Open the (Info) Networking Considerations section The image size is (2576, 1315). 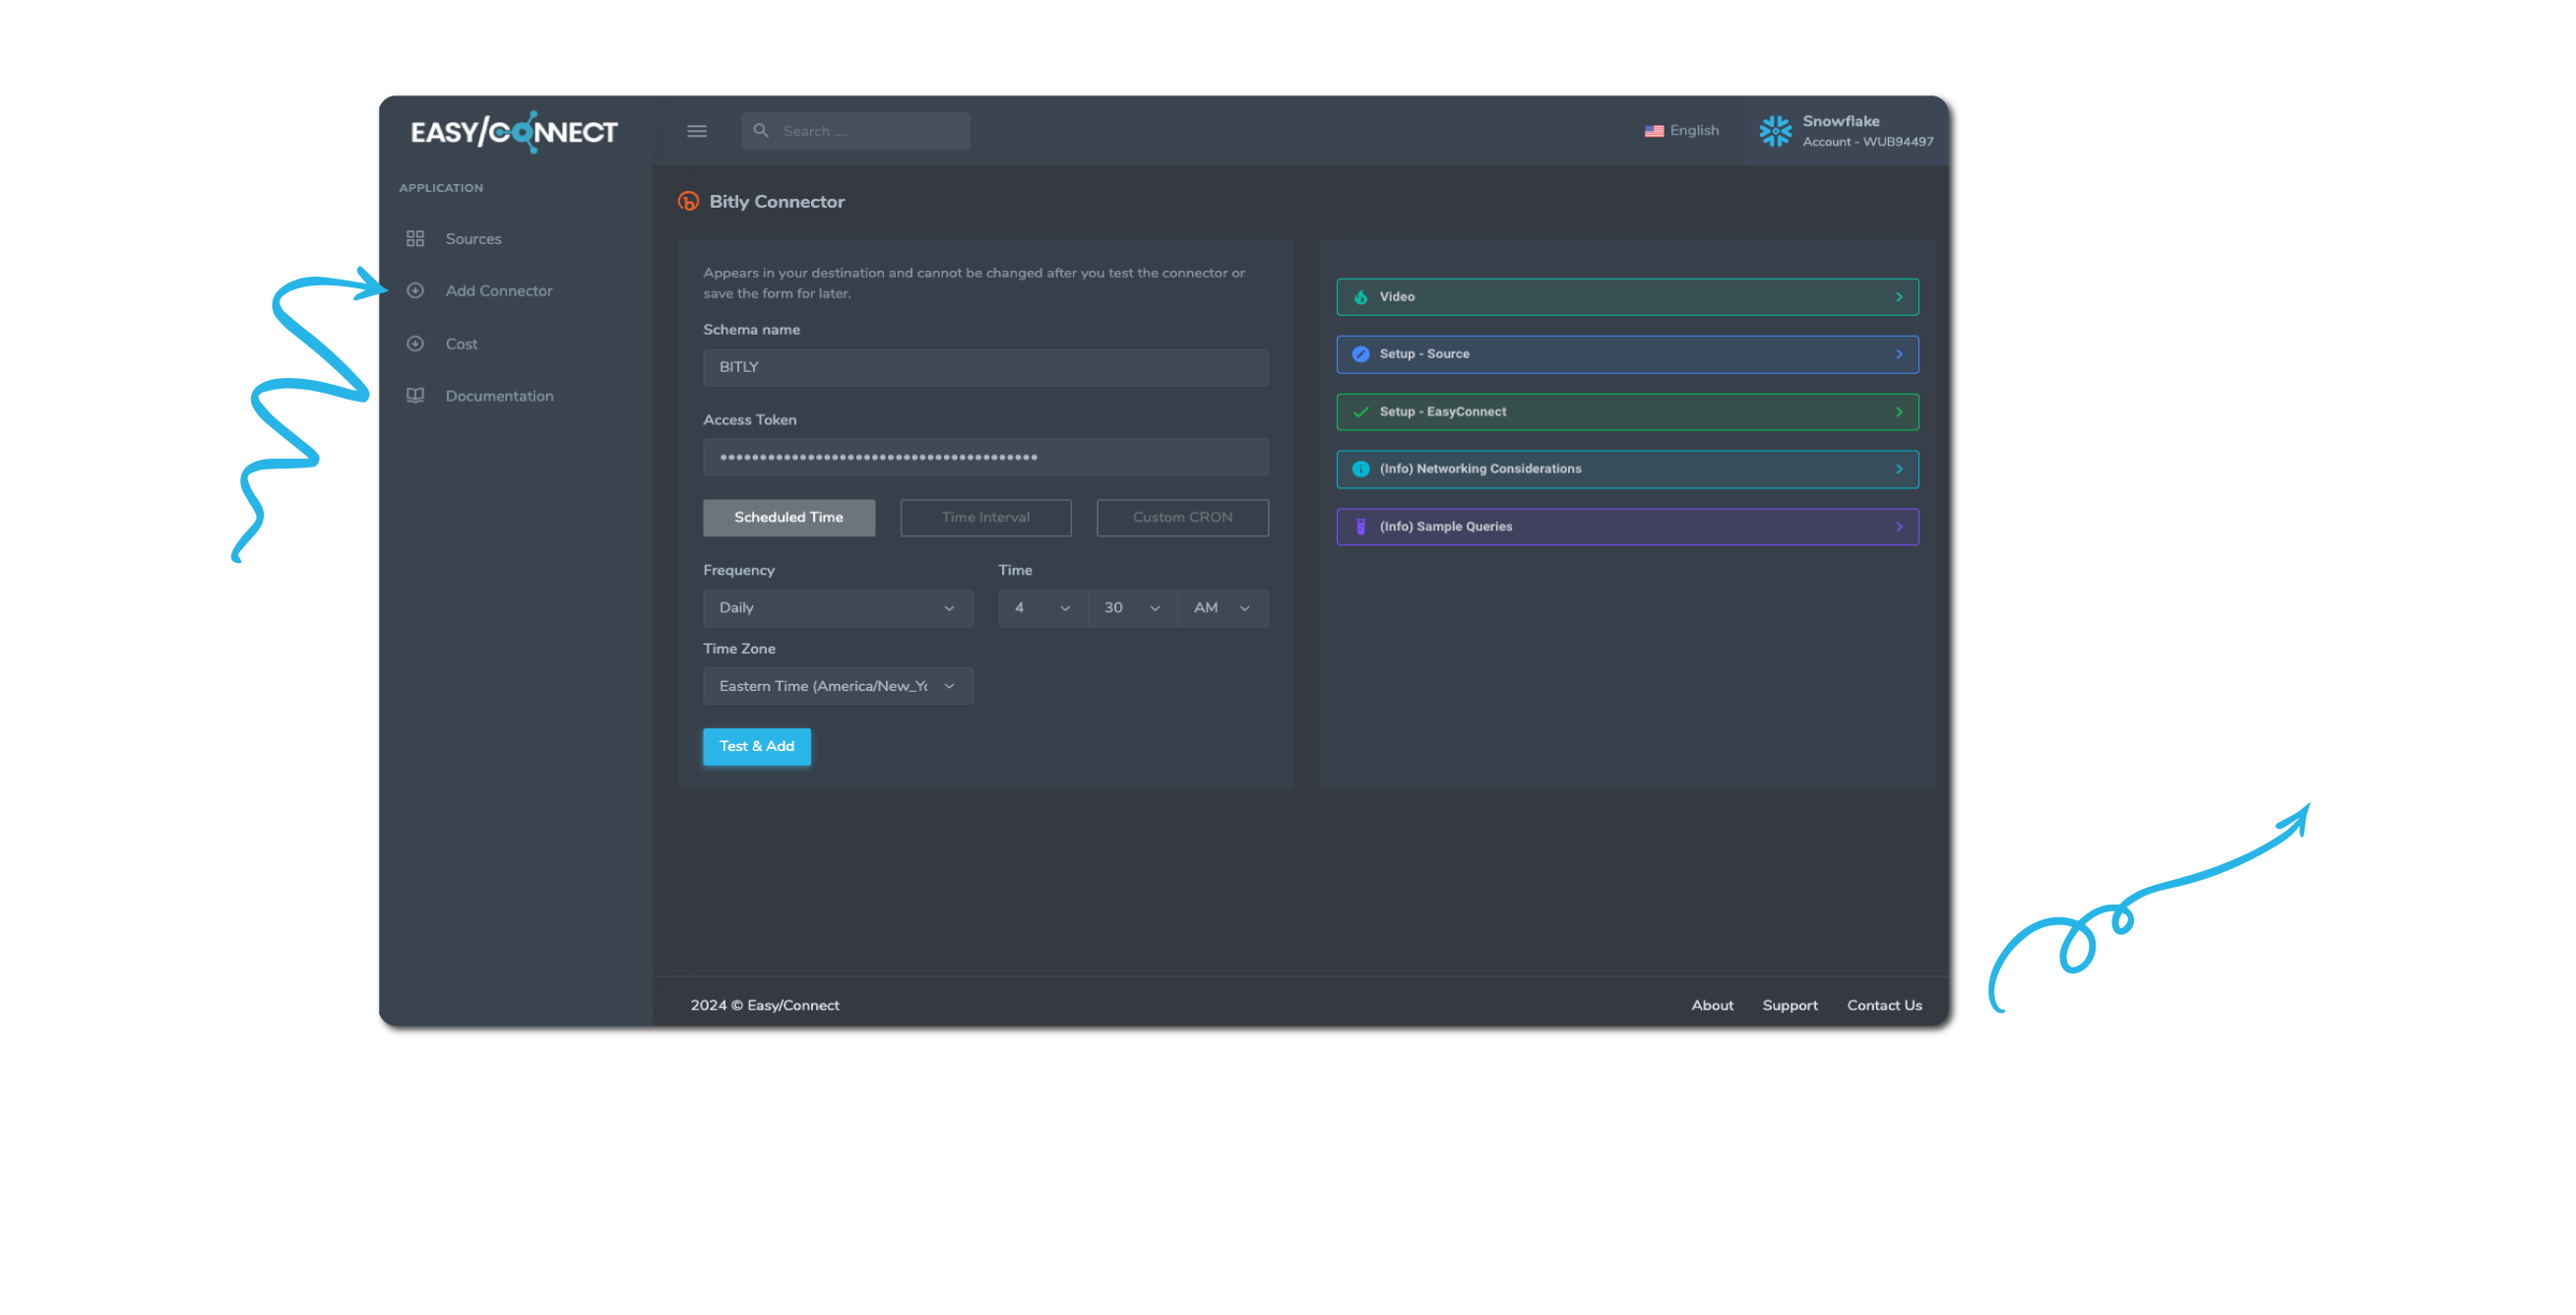1627,469
